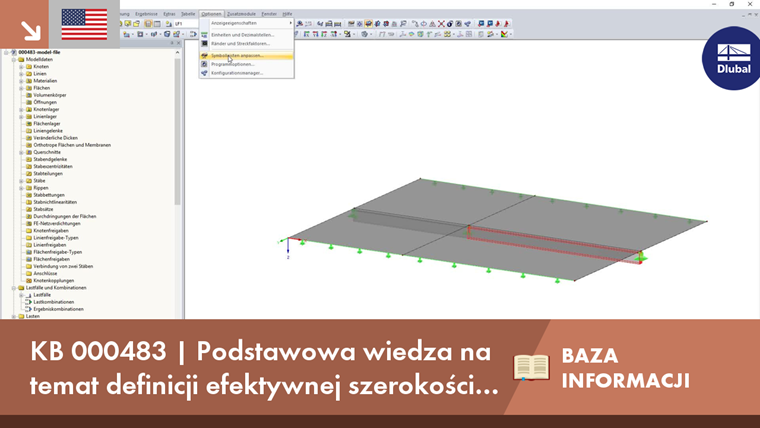Select Flächenfreigabe-Typen tree item
760x428 pixels.
(x=57, y=252)
